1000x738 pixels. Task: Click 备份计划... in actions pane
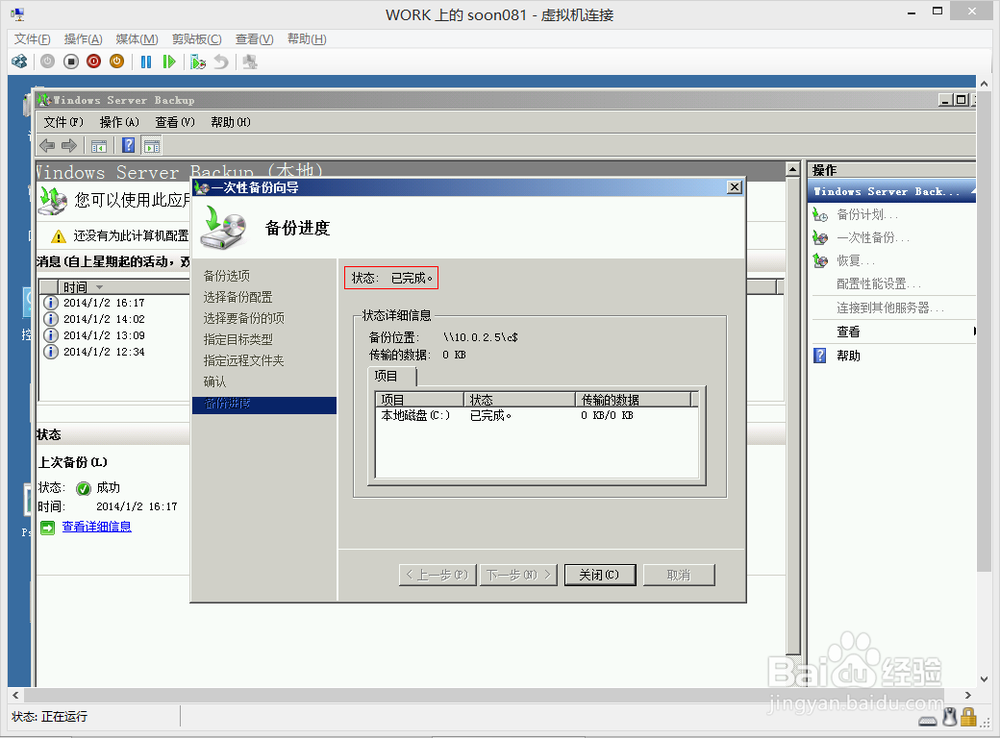click(x=867, y=214)
